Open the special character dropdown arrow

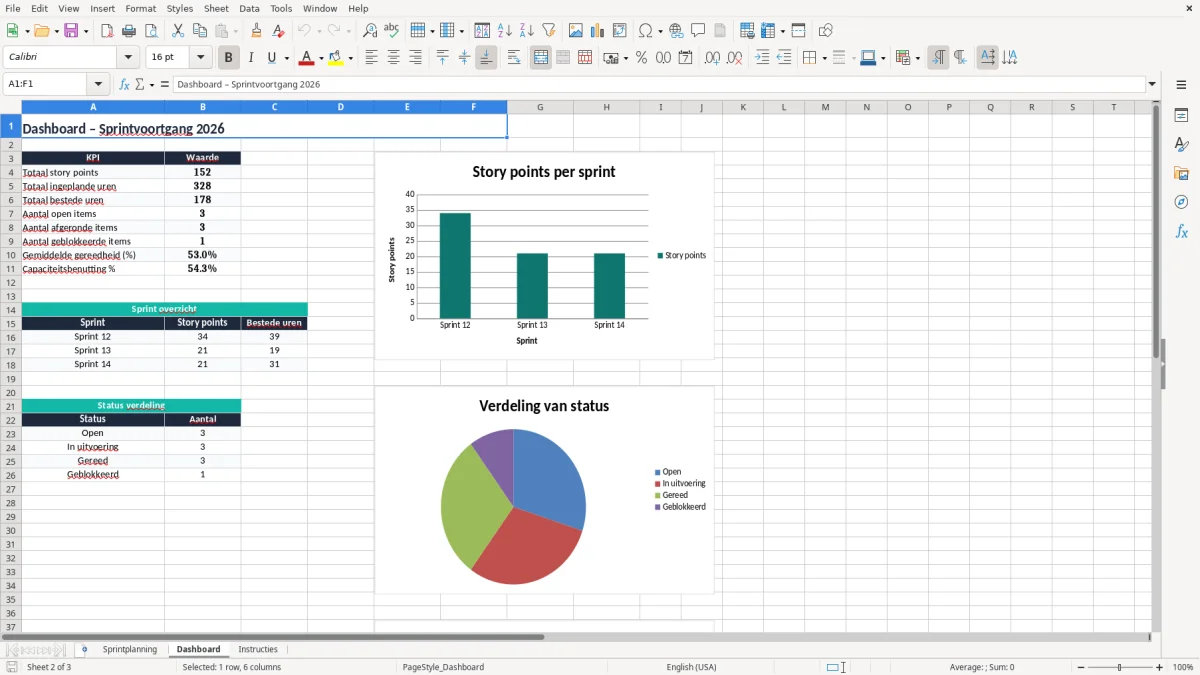[660, 31]
